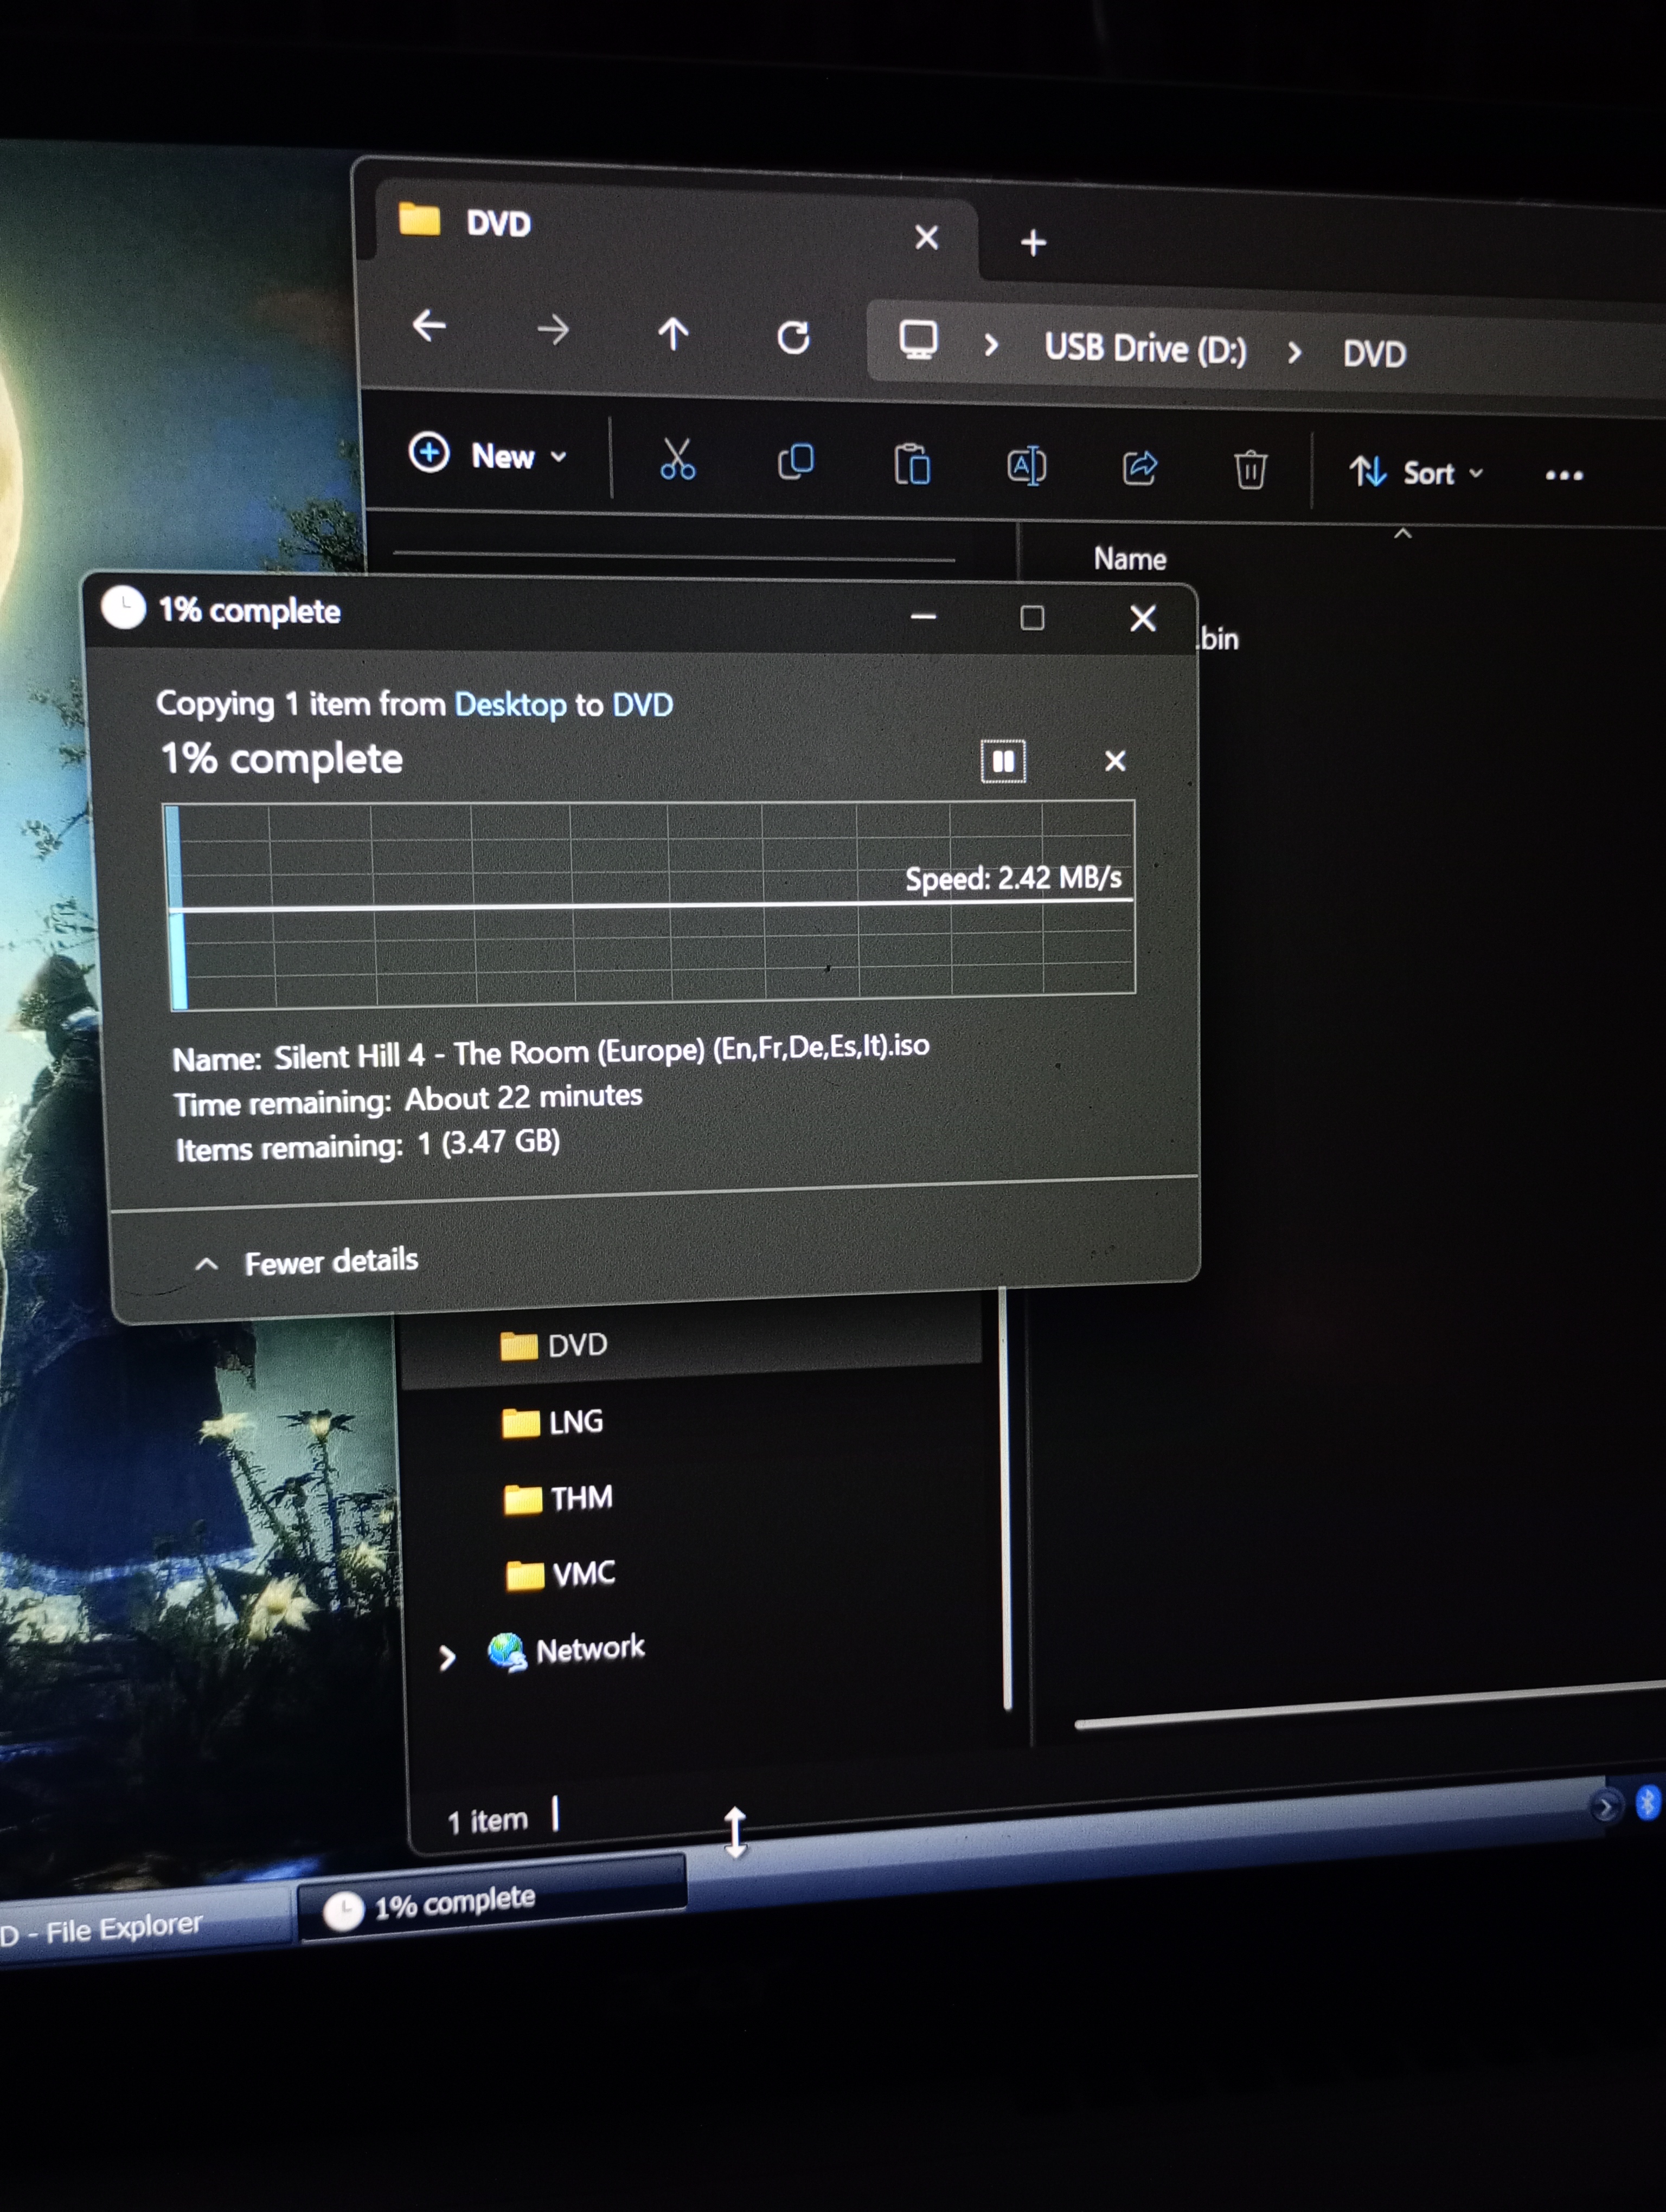Open the See more three-dots menu
The image size is (1666, 2212).
pos(1563,476)
